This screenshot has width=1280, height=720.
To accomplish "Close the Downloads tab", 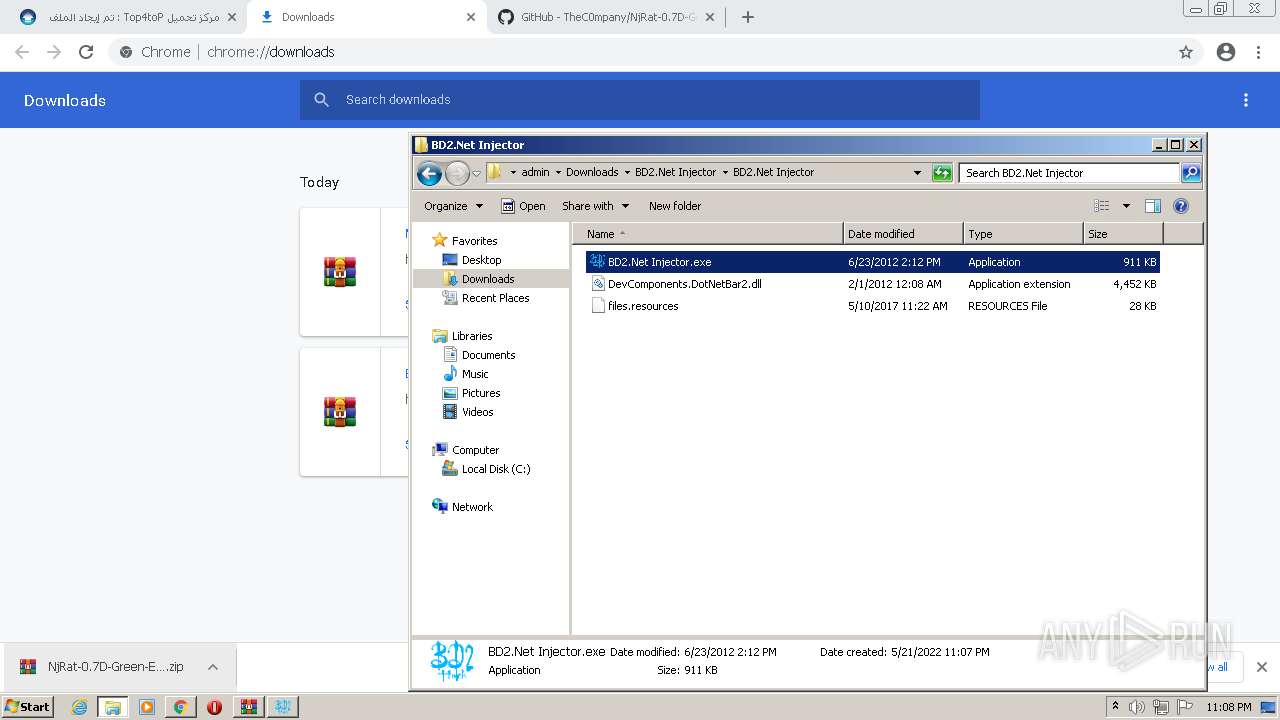I will coord(471,17).
